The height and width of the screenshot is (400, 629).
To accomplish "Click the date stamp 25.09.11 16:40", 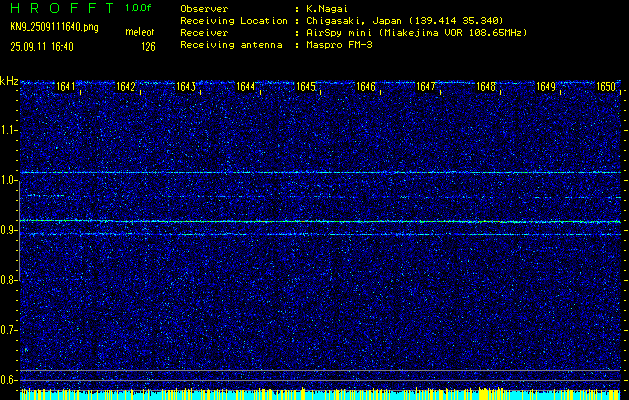I will coord(42,47).
